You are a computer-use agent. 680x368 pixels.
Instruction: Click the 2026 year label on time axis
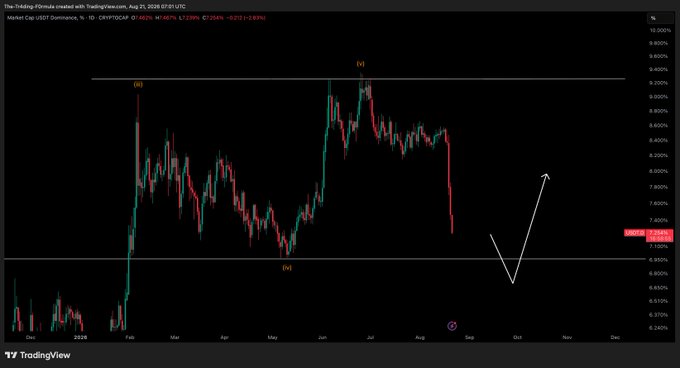pyautogui.click(x=80, y=337)
